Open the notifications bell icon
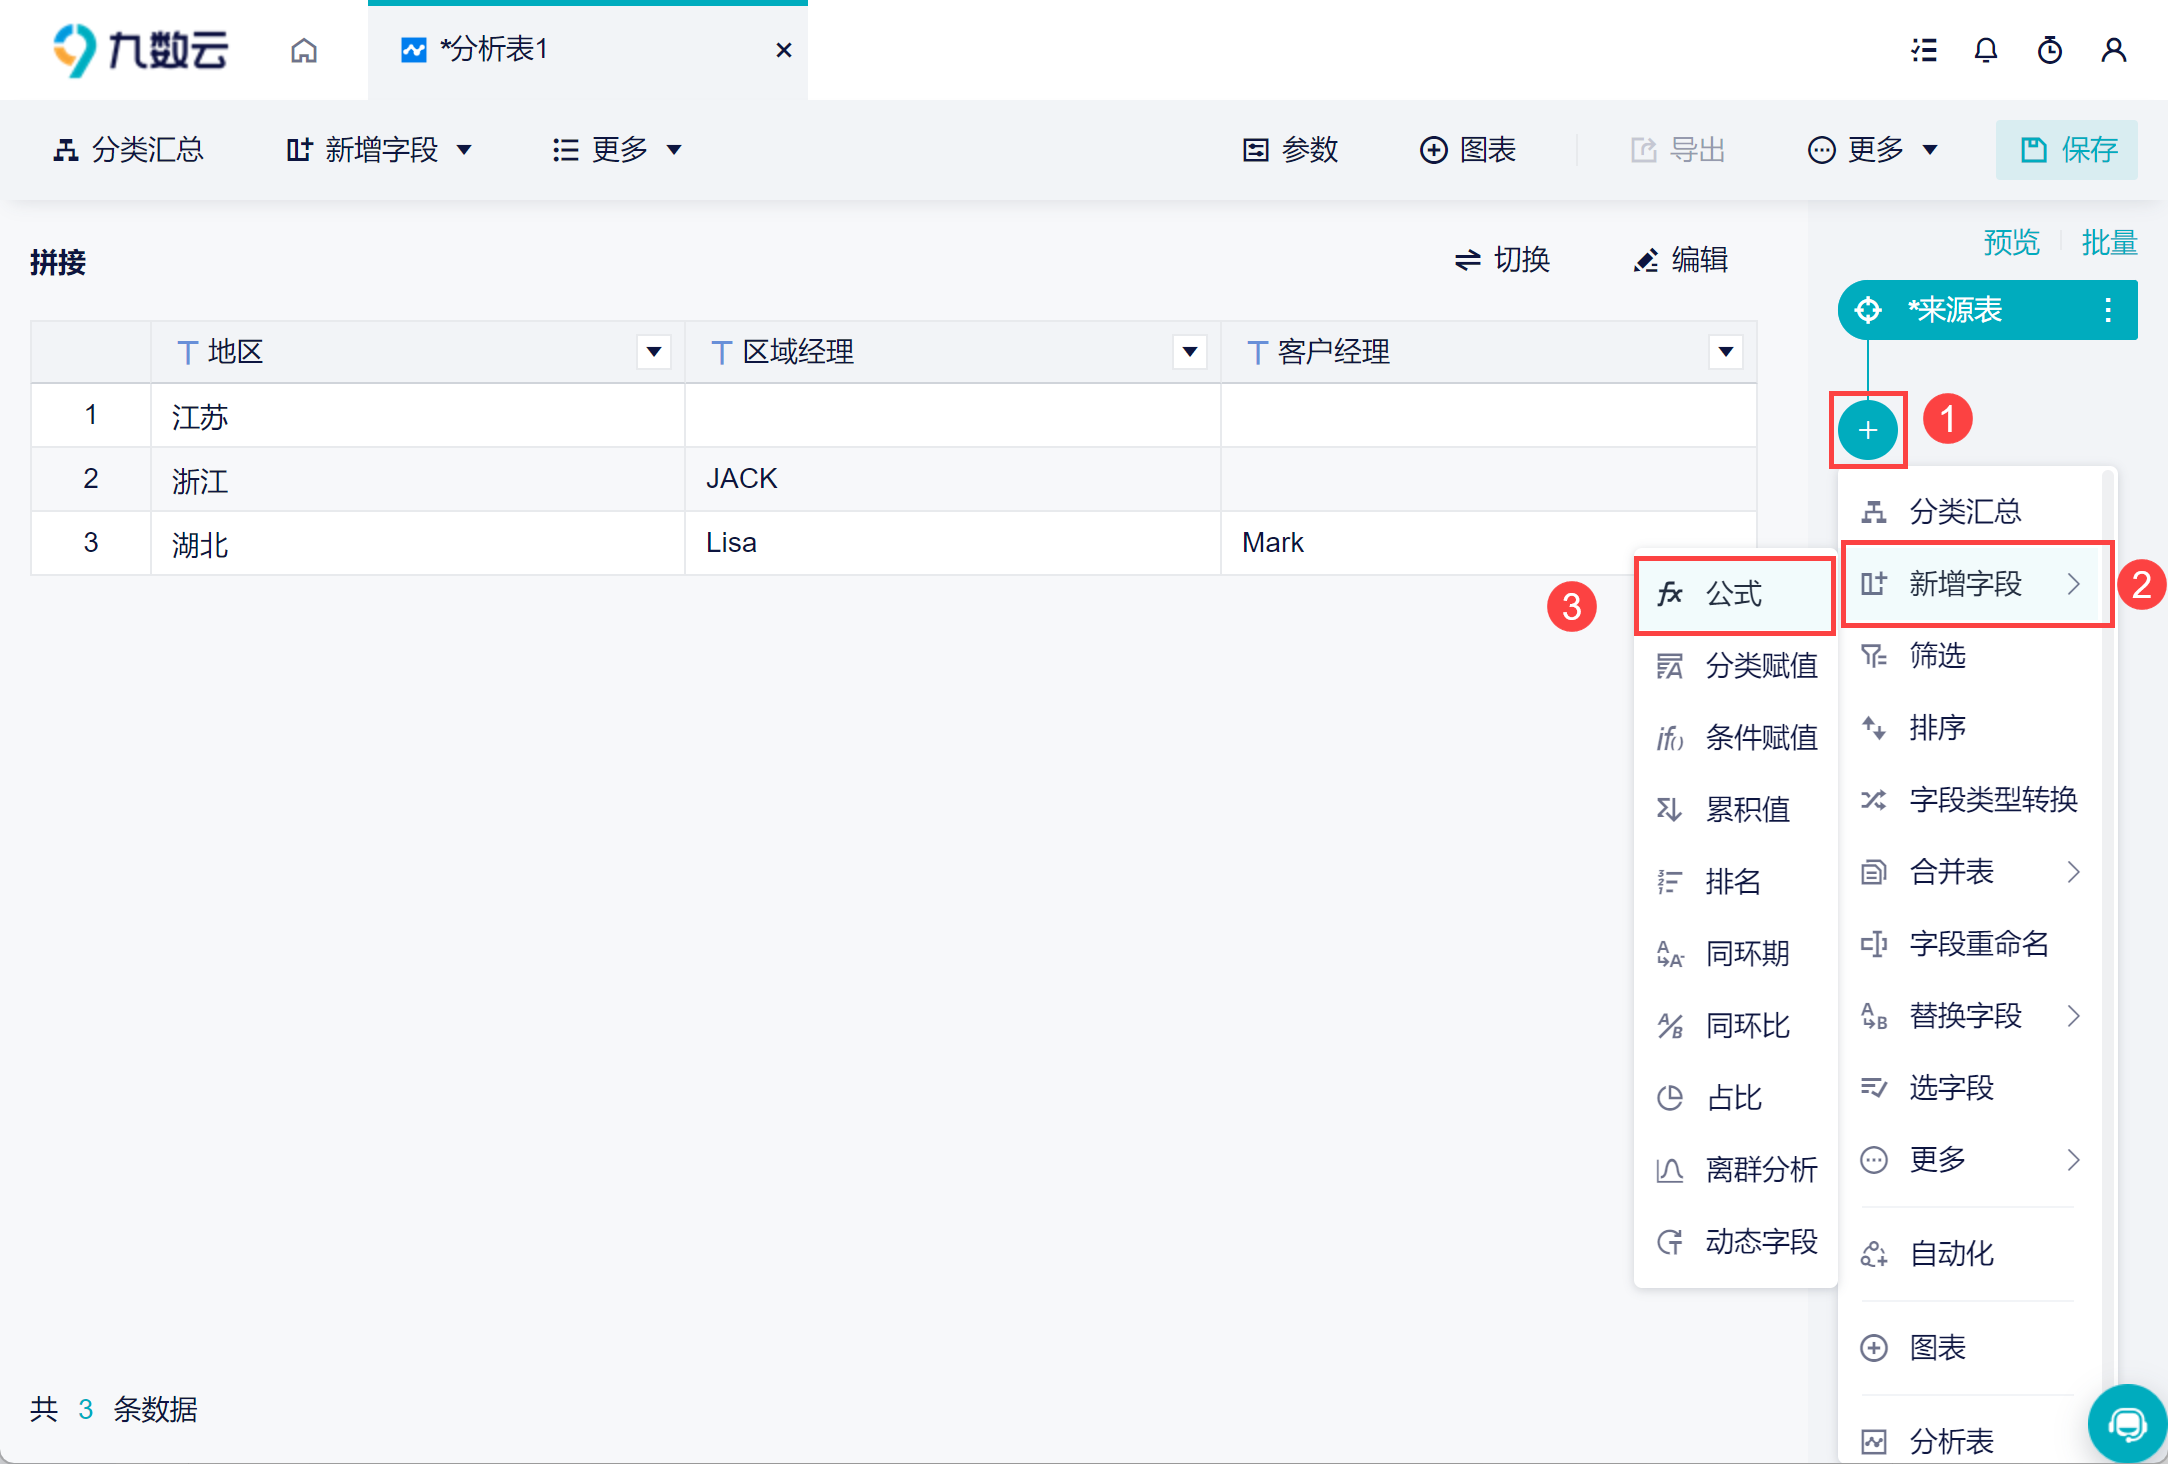Viewport: 2168px width, 1464px height. pyautogui.click(x=1986, y=50)
